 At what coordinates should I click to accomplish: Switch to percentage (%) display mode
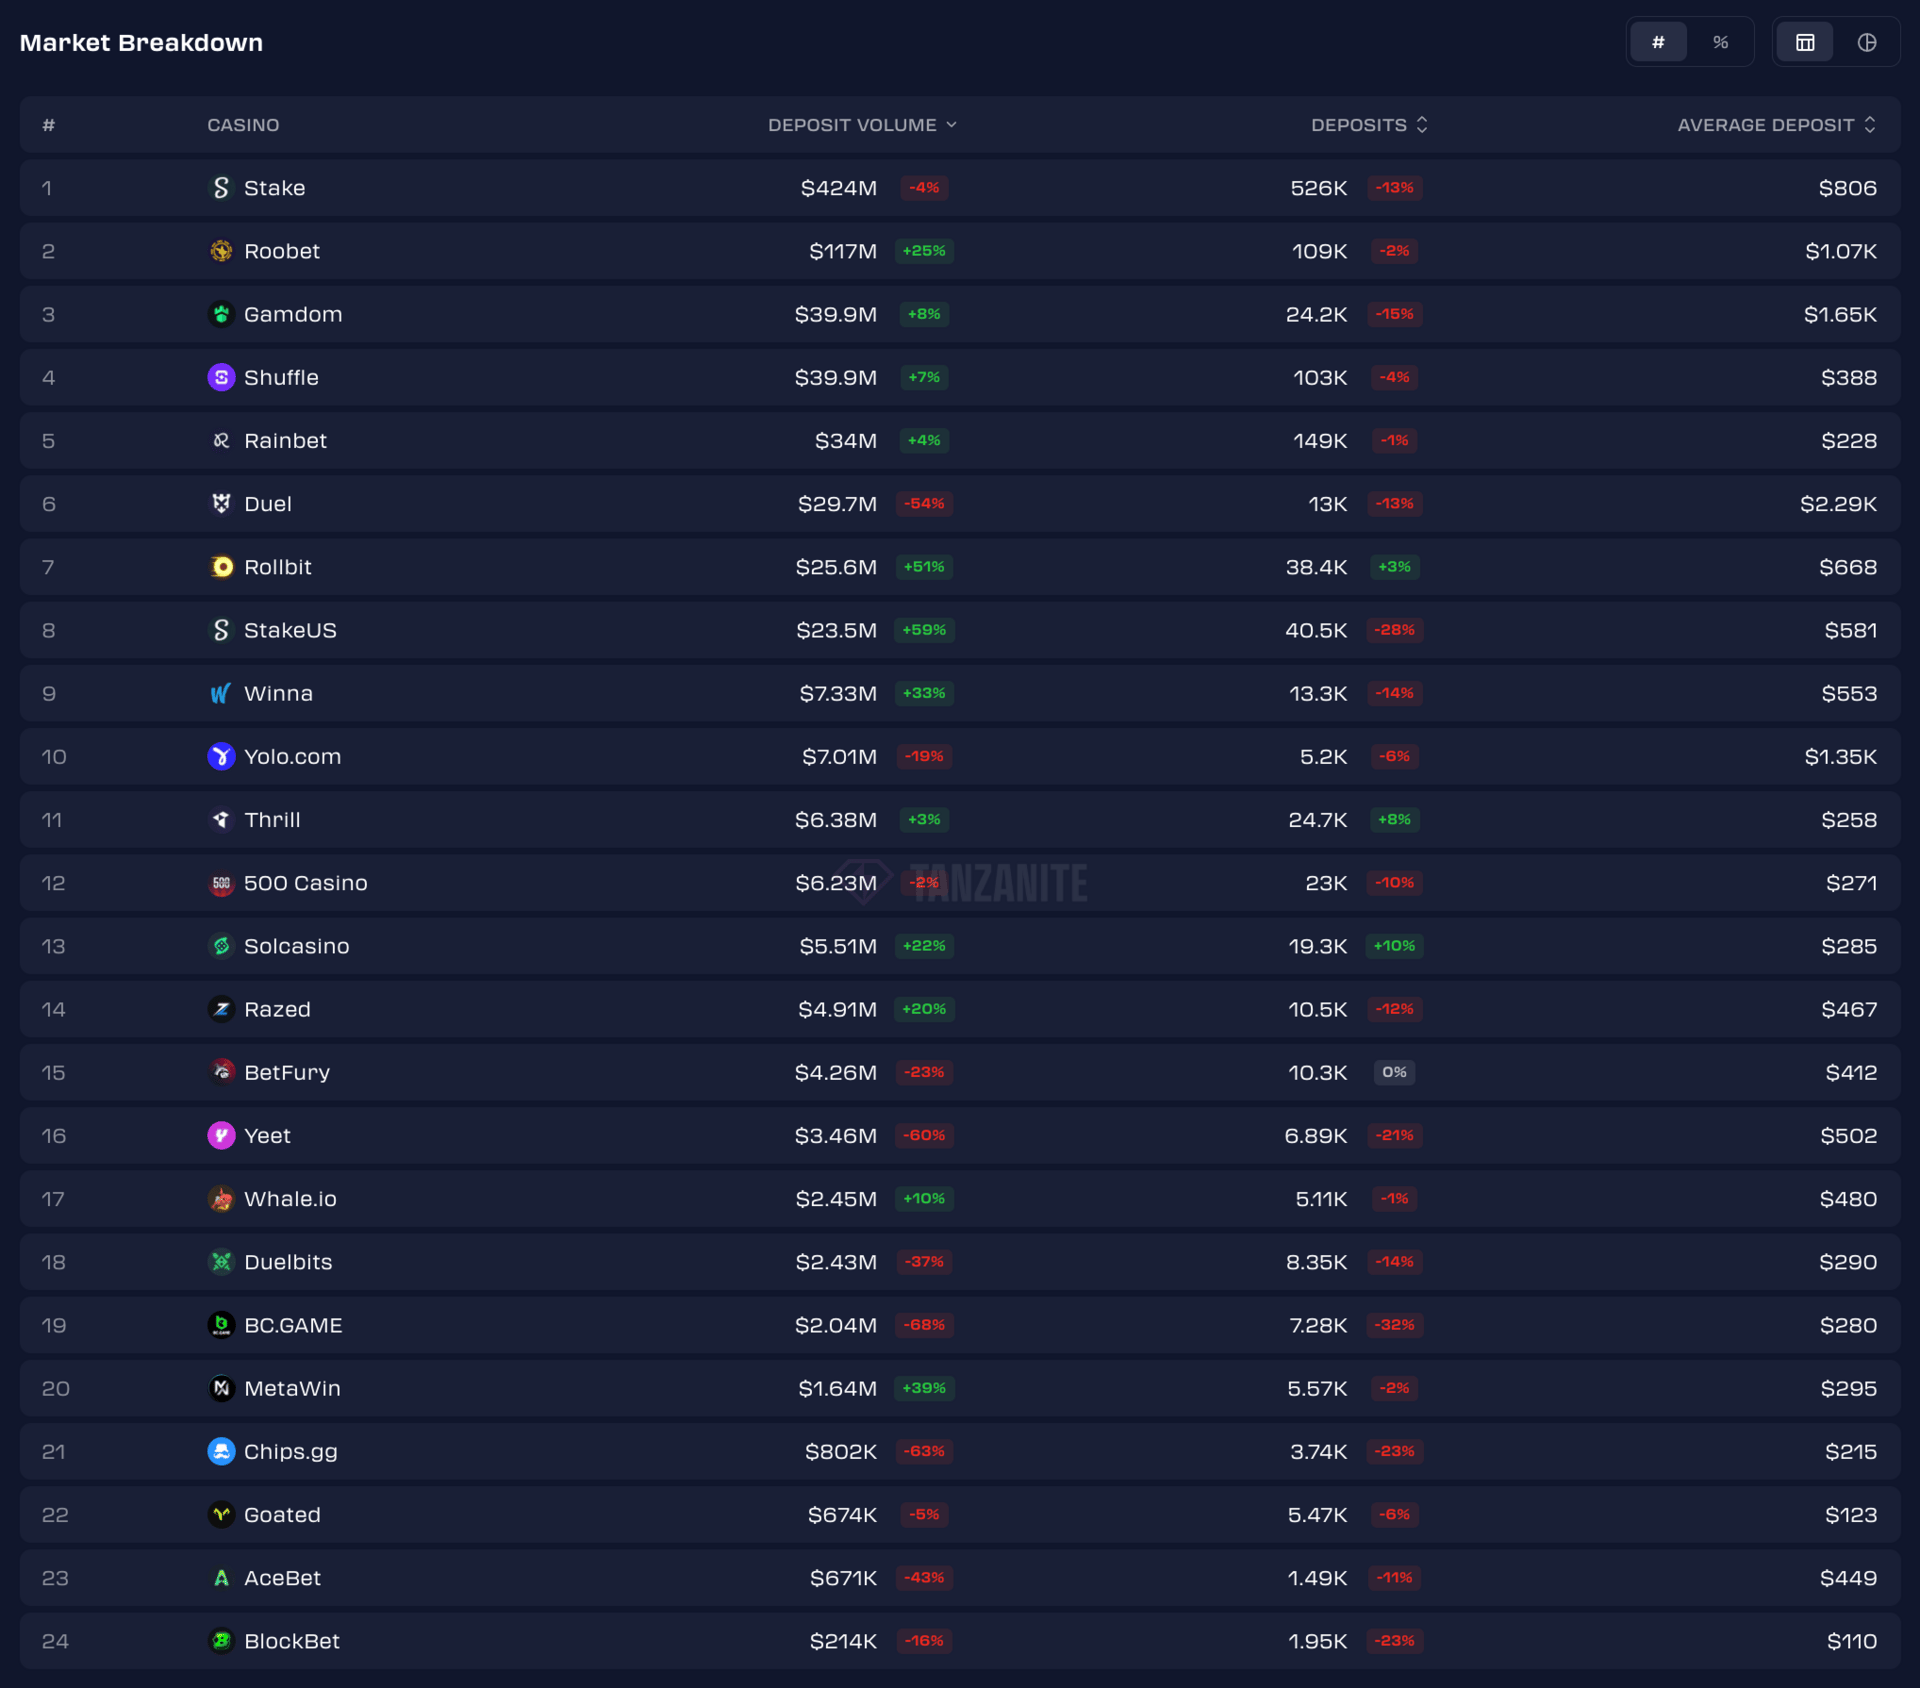click(1720, 42)
